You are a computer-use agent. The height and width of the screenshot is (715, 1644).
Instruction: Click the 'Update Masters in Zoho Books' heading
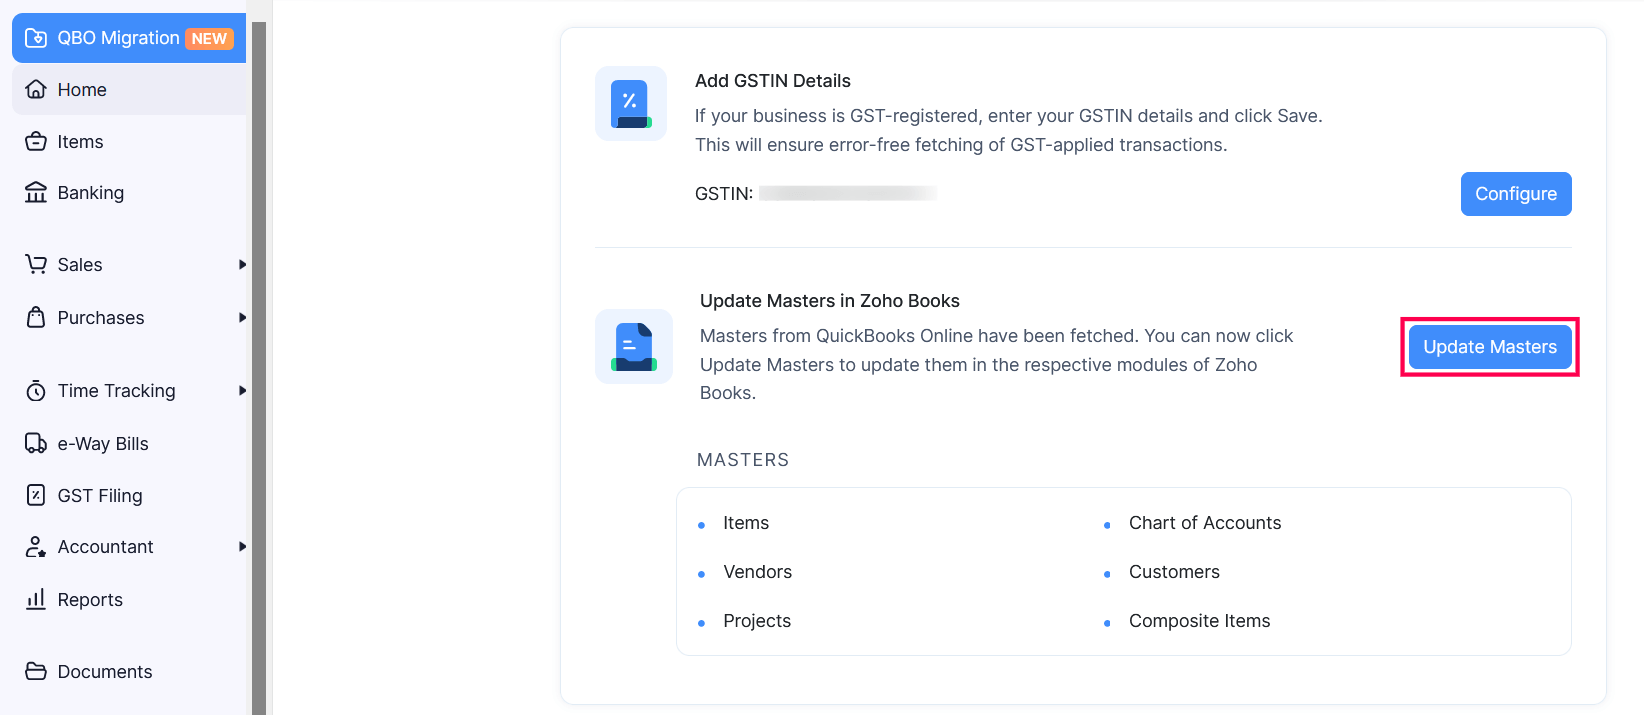830,301
